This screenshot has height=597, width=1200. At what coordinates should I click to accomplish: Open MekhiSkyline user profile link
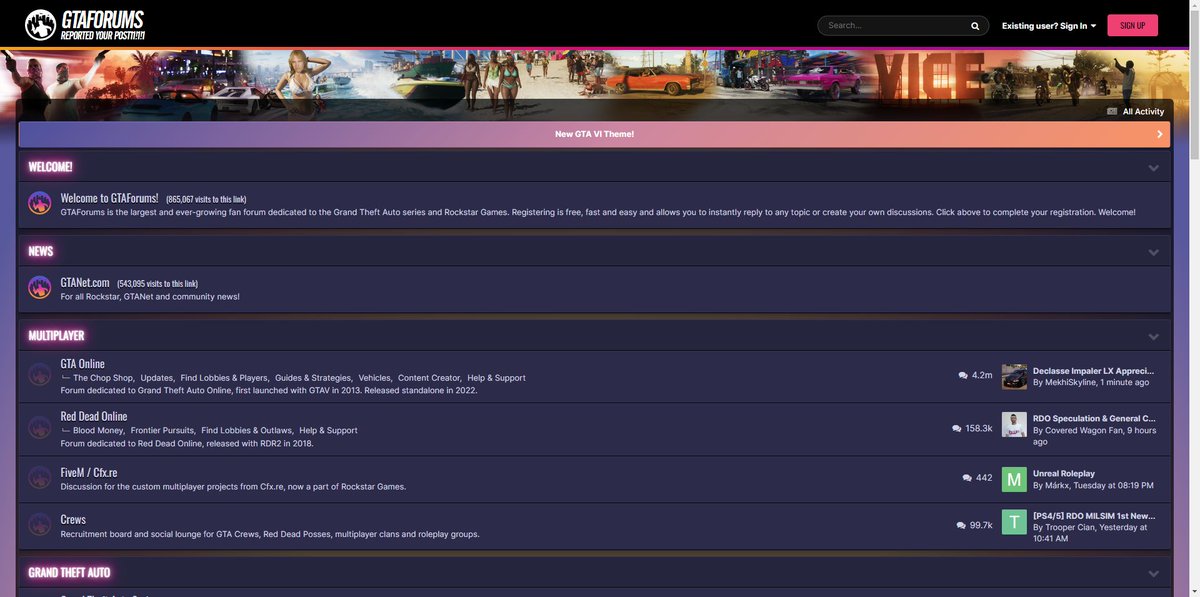tap(1070, 382)
